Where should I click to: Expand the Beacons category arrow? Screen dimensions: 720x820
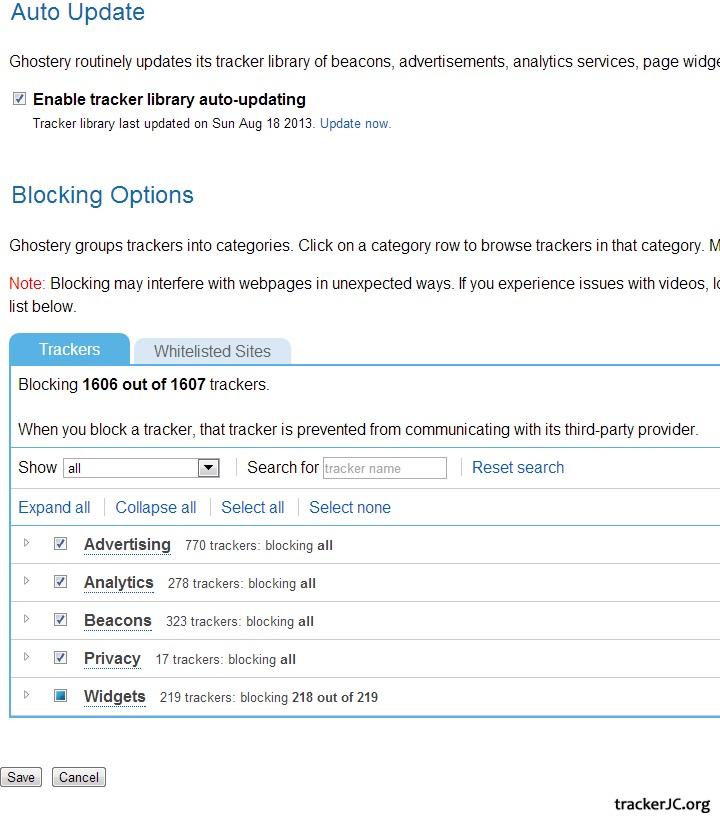click(x=27, y=619)
